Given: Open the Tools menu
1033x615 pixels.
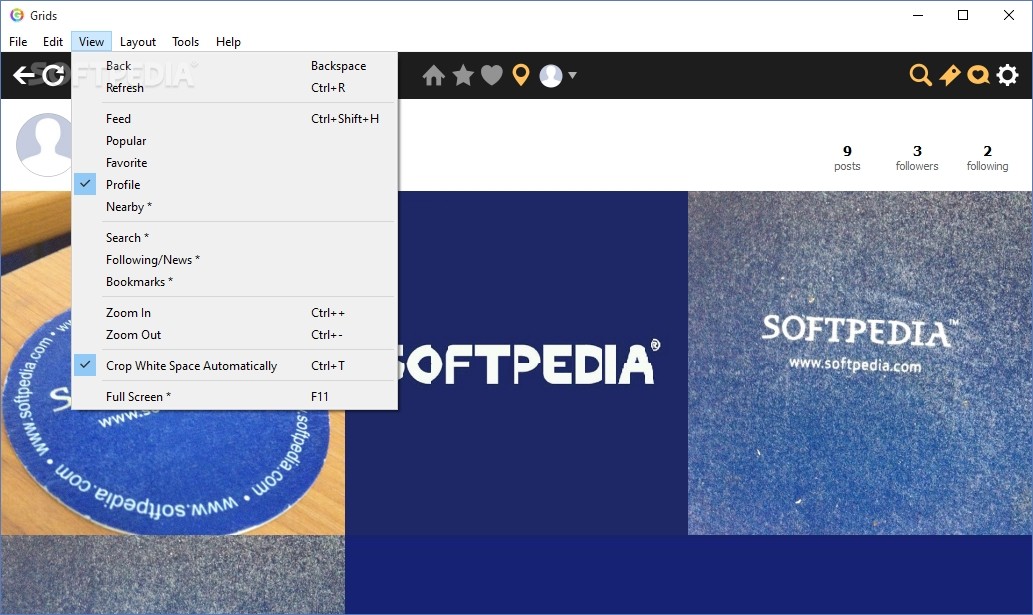Looking at the screenshot, I should 185,41.
